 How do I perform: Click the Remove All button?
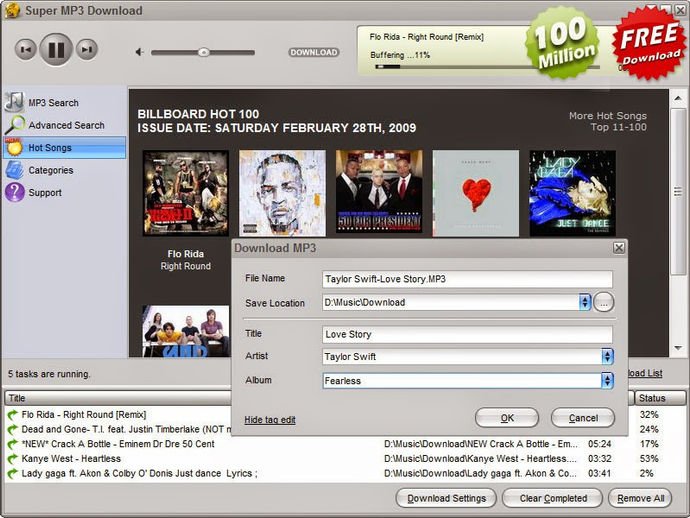pos(640,499)
